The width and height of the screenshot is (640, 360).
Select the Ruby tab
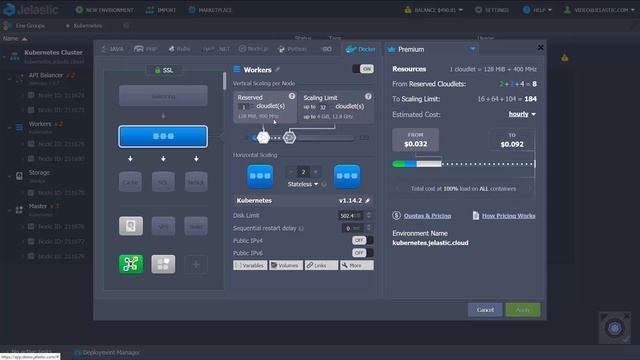point(180,49)
